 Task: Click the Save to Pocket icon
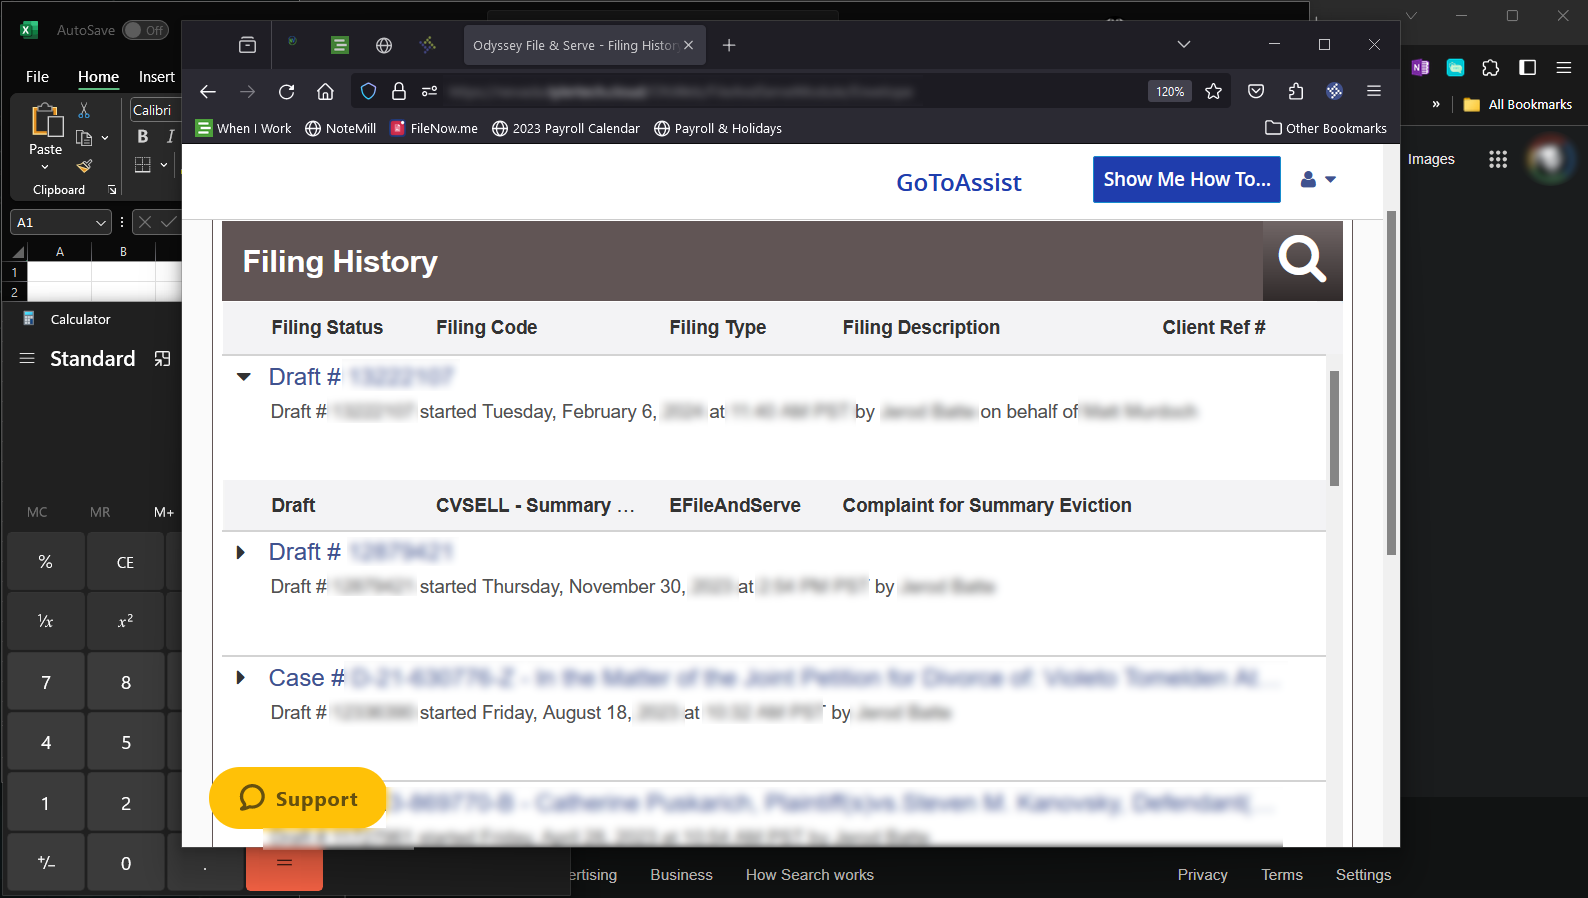click(1256, 92)
